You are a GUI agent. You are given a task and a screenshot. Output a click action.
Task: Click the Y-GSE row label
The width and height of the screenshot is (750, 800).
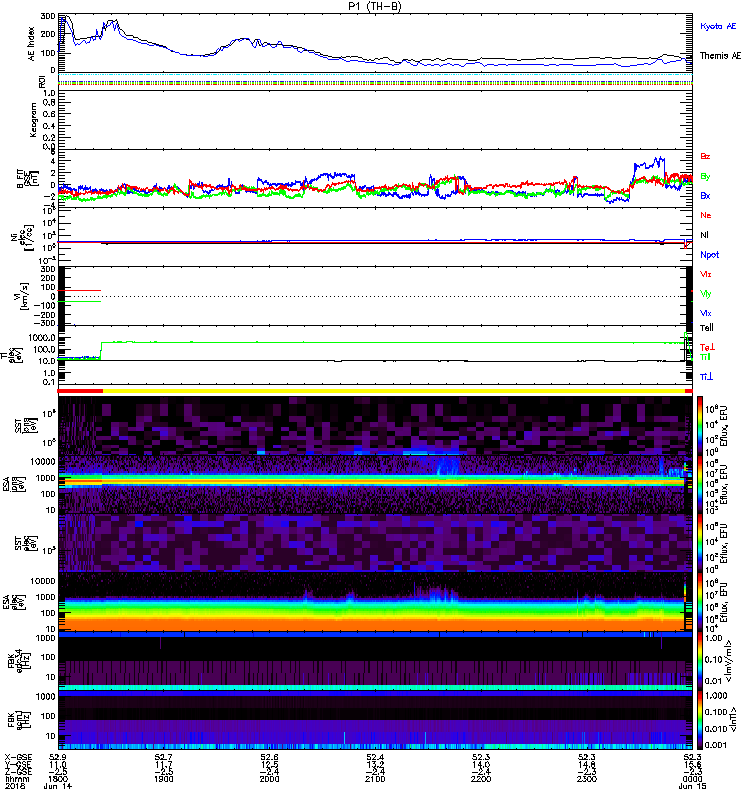click(18, 764)
